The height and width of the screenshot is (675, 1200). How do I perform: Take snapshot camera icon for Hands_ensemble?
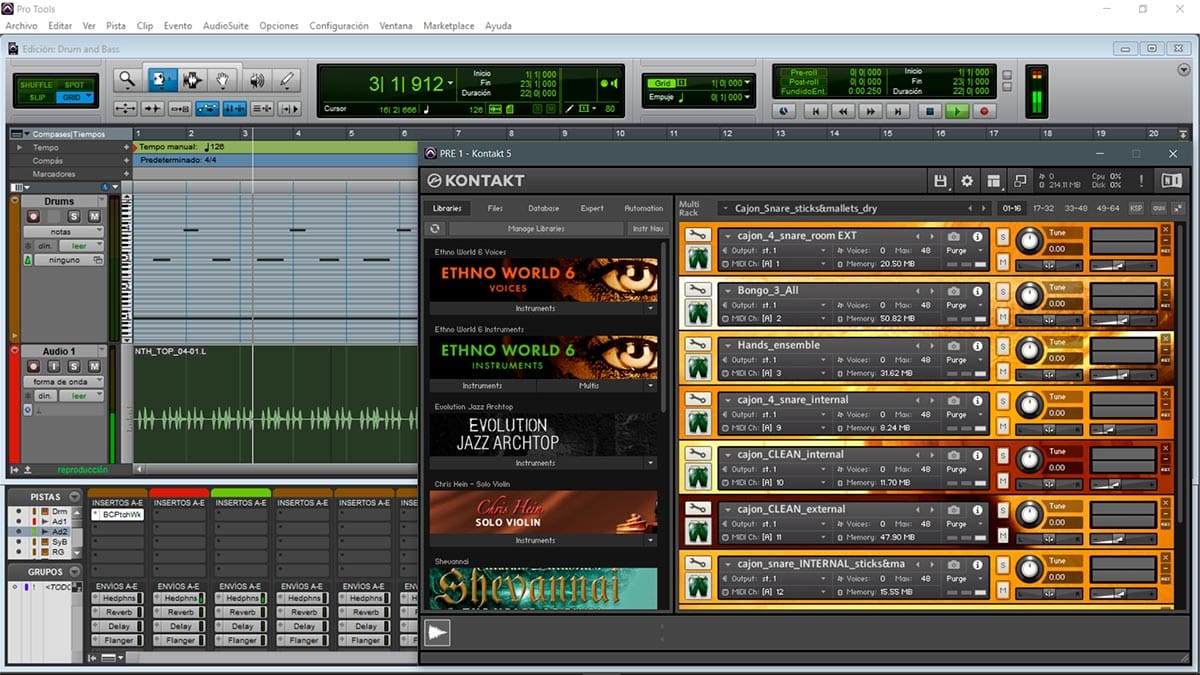(x=955, y=345)
